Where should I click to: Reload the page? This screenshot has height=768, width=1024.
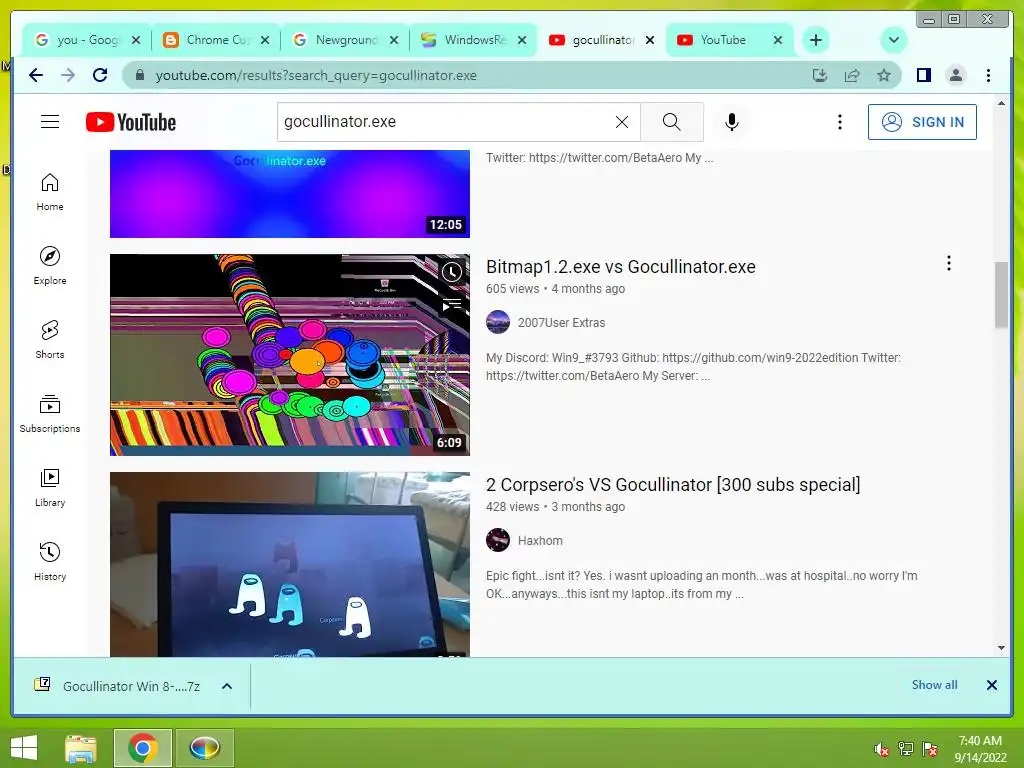[x=100, y=75]
